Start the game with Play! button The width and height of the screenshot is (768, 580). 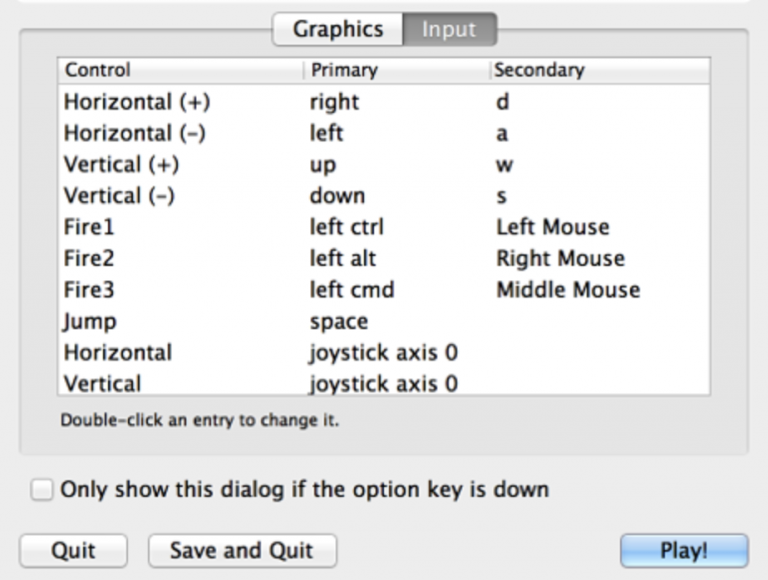pos(683,550)
